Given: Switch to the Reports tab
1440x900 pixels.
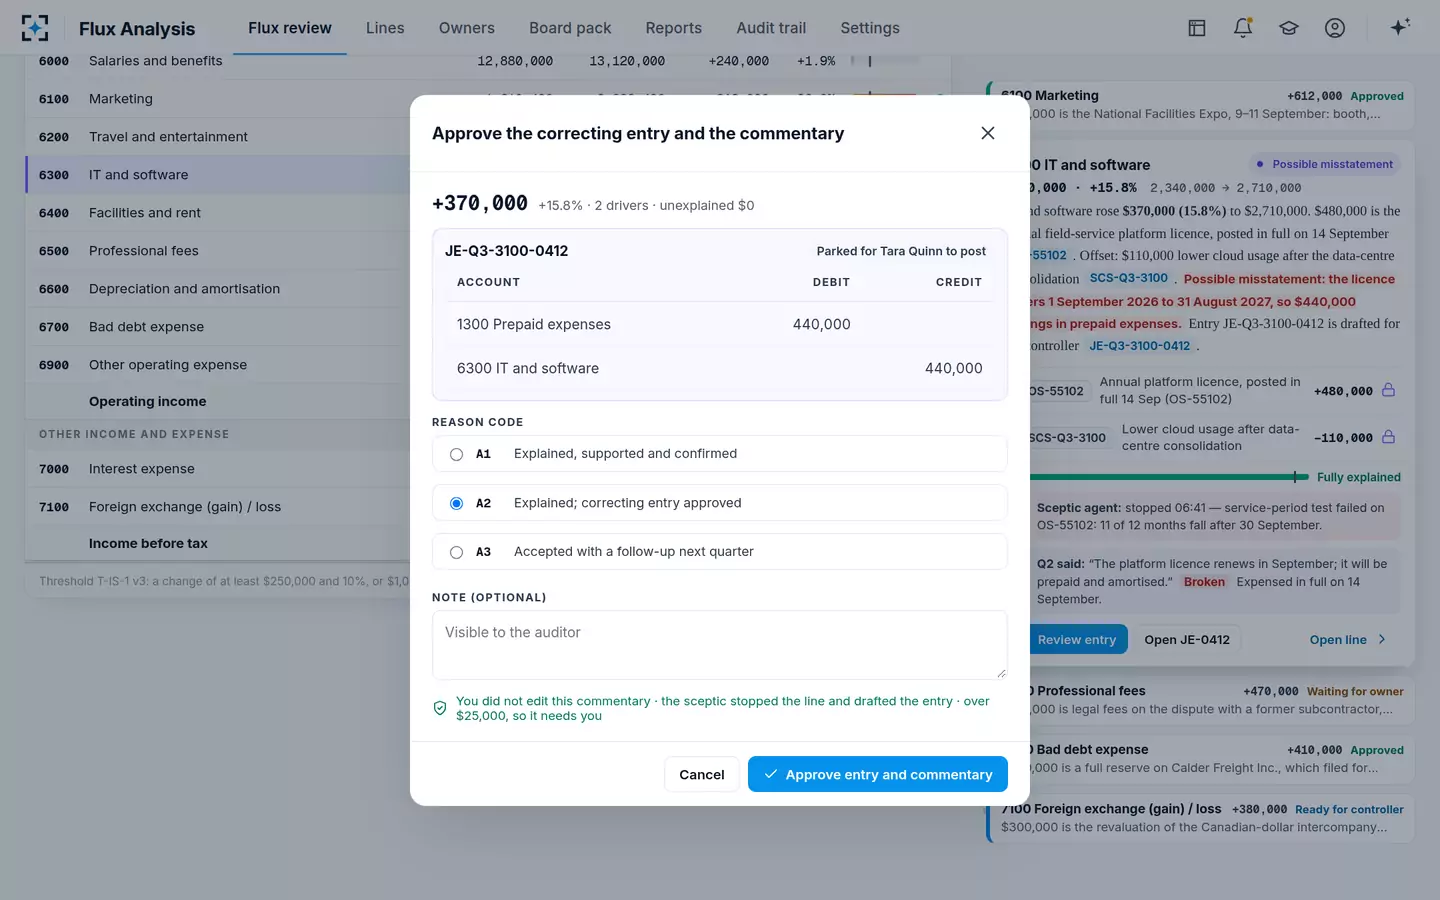Looking at the screenshot, I should coord(674,28).
